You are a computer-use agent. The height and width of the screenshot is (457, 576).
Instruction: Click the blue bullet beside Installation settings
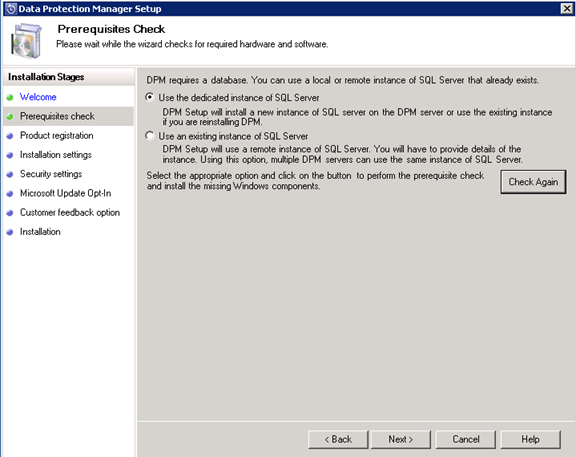(10, 155)
